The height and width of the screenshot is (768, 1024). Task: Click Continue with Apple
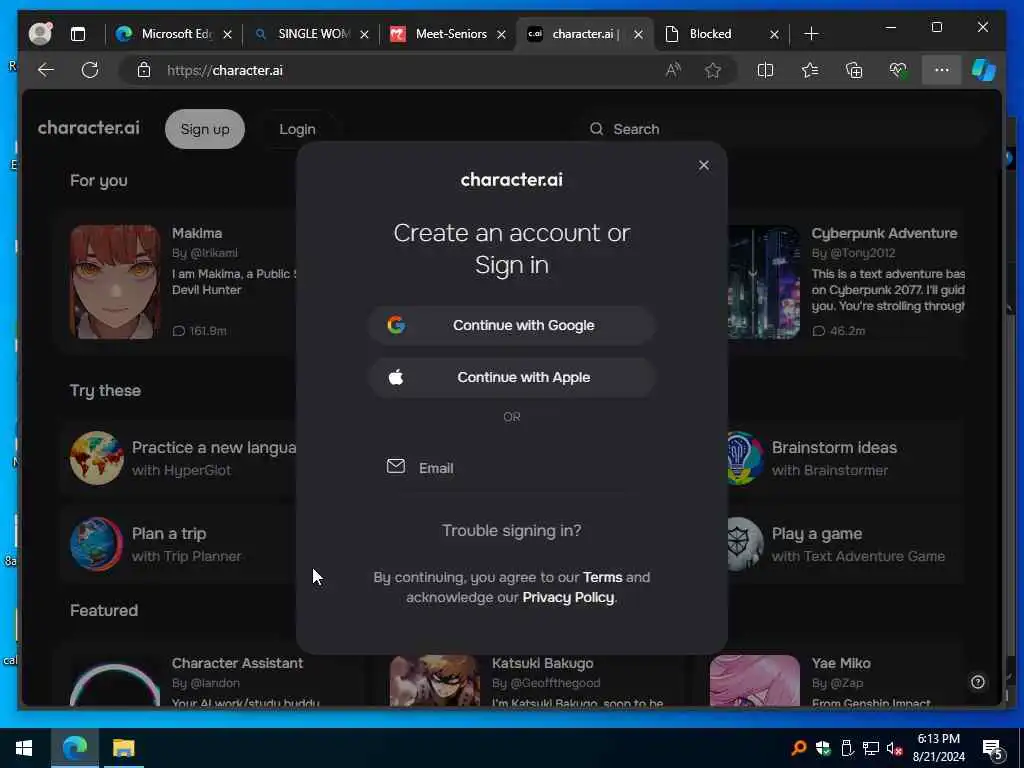(x=511, y=377)
